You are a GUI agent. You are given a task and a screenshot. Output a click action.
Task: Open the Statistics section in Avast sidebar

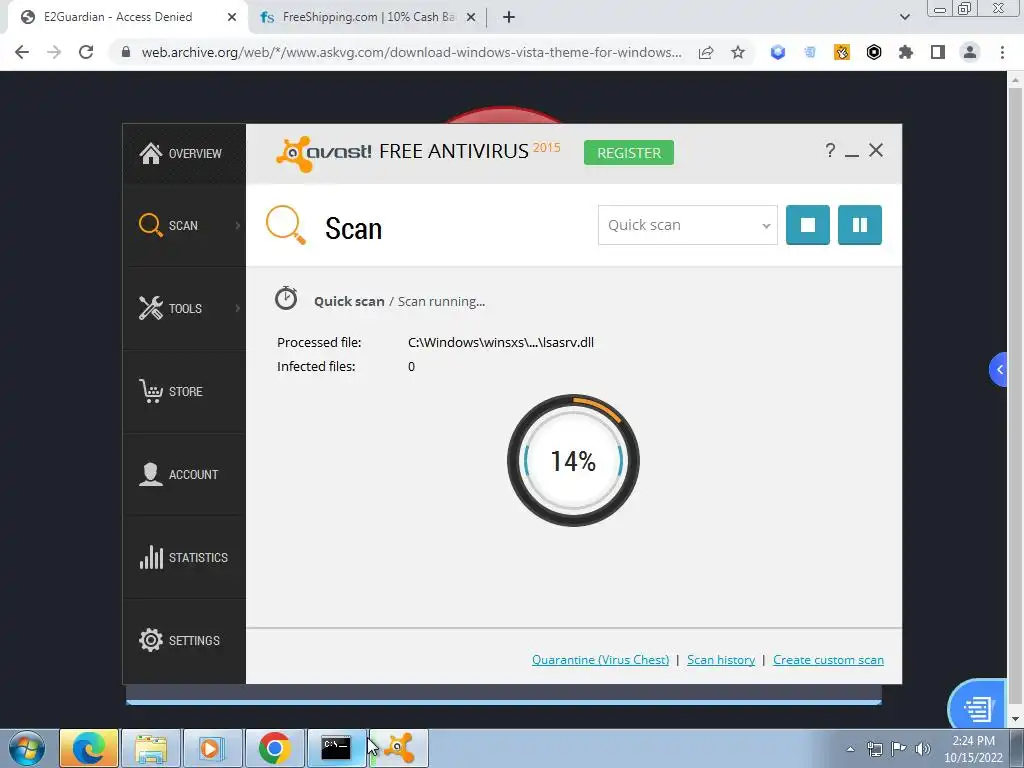(x=184, y=557)
